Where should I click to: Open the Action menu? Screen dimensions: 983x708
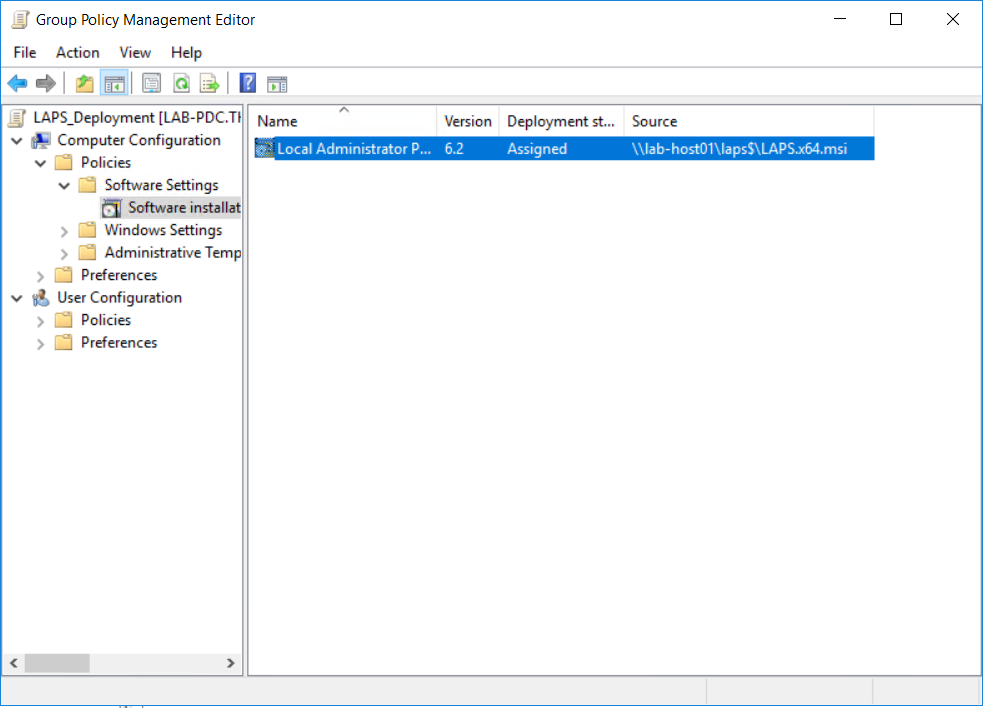77,53
